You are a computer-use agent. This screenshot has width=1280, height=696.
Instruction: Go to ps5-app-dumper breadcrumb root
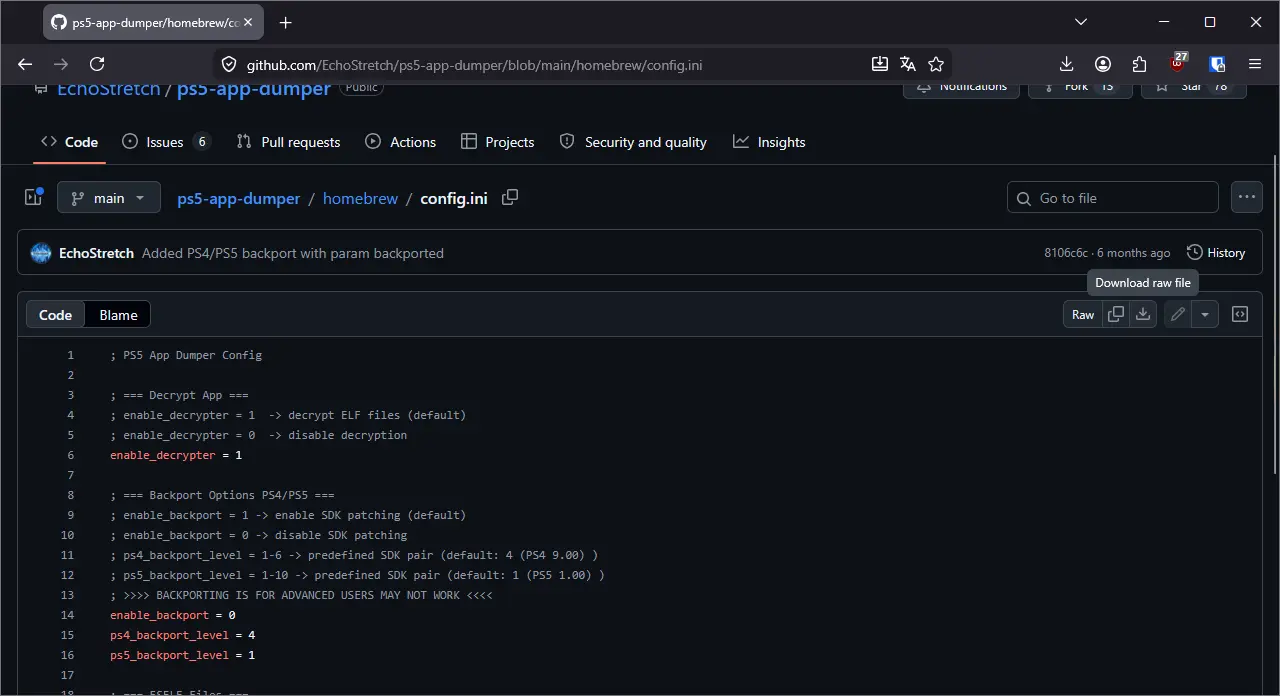coord(239,198)
